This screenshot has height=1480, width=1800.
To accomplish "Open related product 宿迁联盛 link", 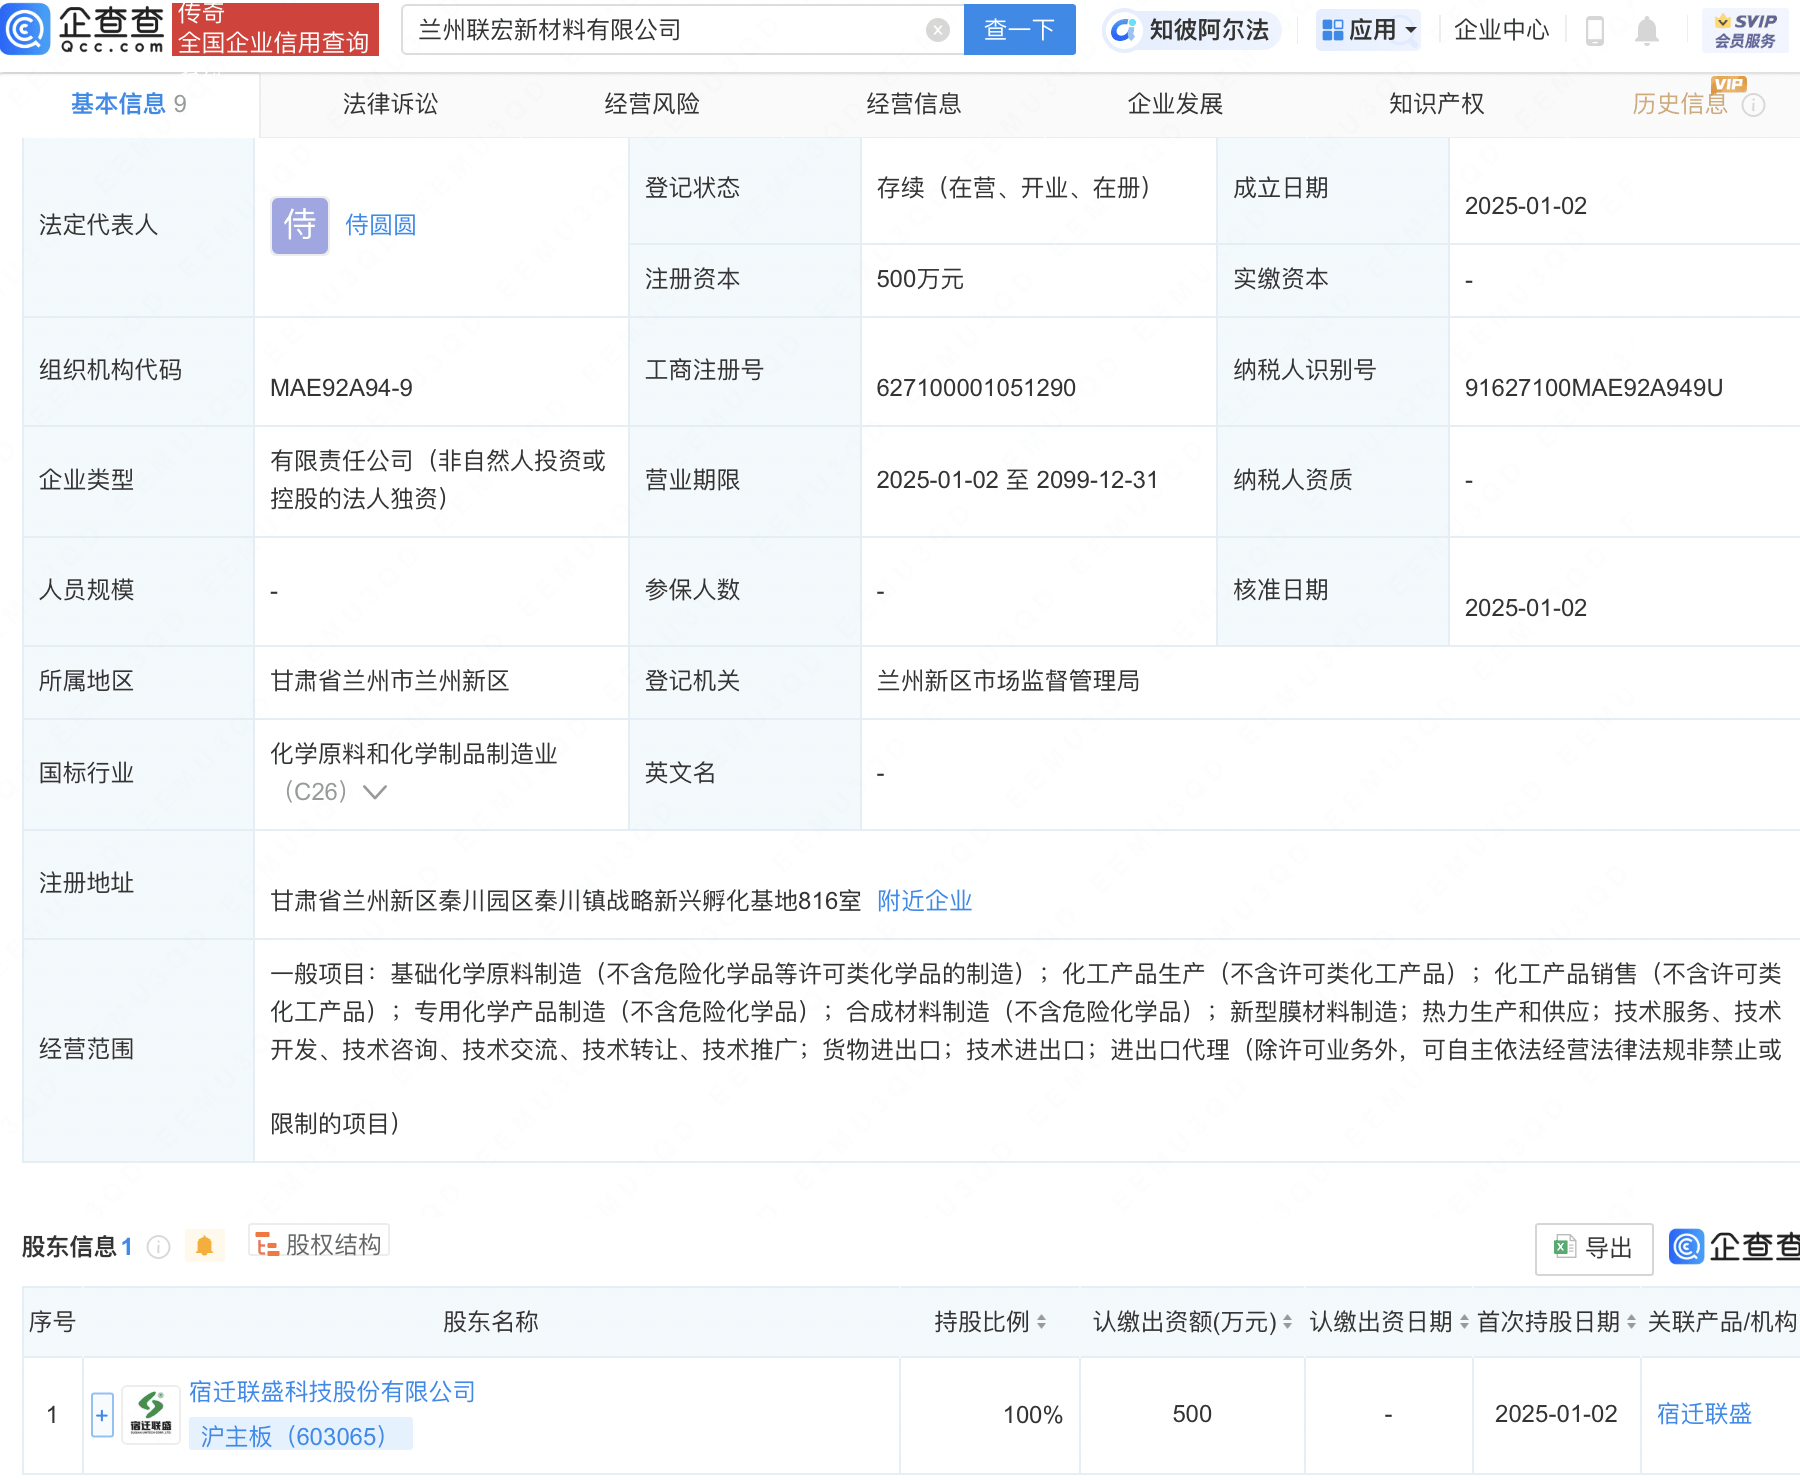I will 1705,1414.
